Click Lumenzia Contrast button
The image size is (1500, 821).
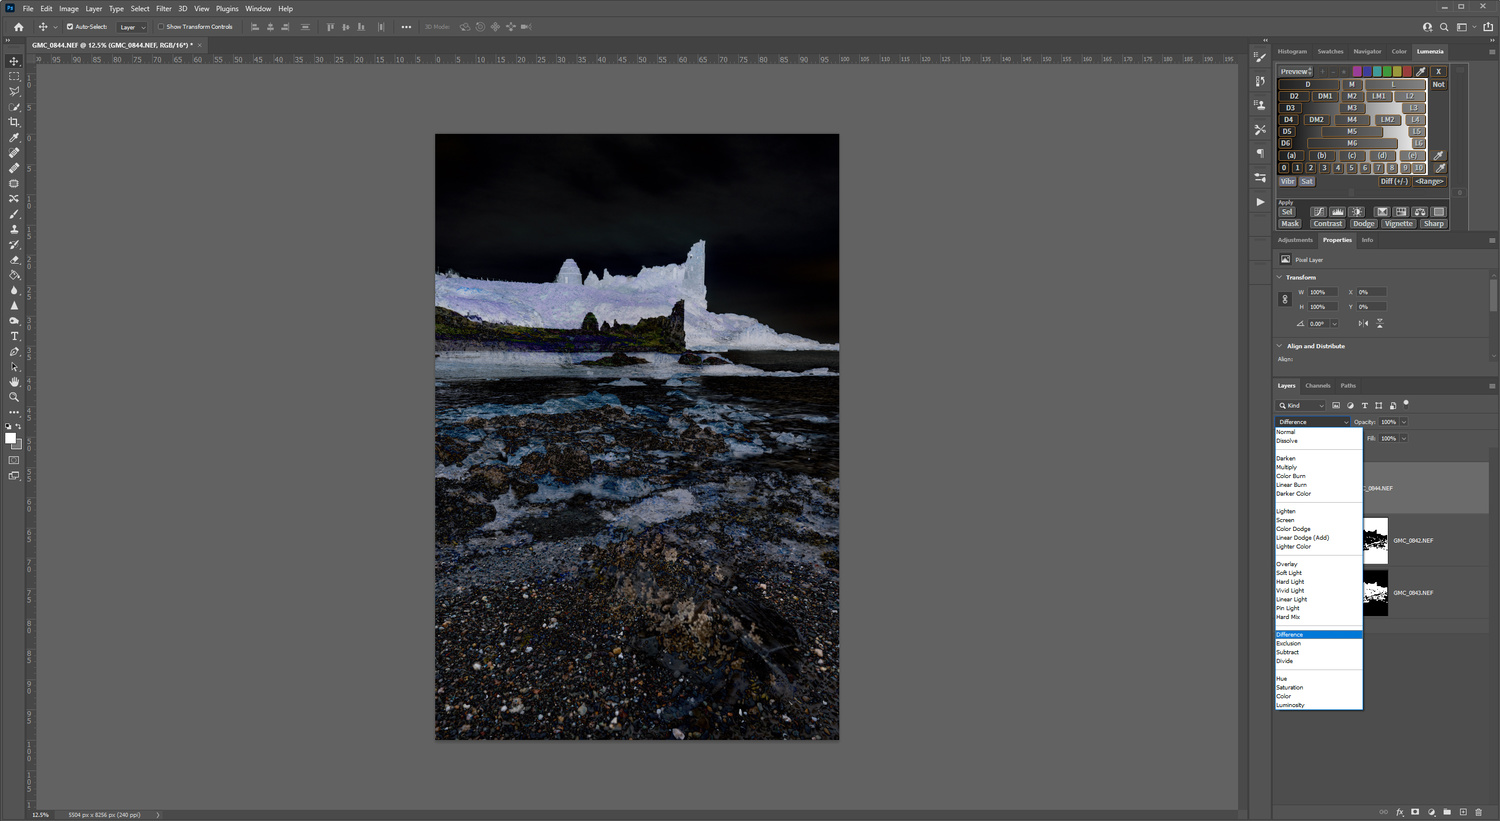(1328, 223)
